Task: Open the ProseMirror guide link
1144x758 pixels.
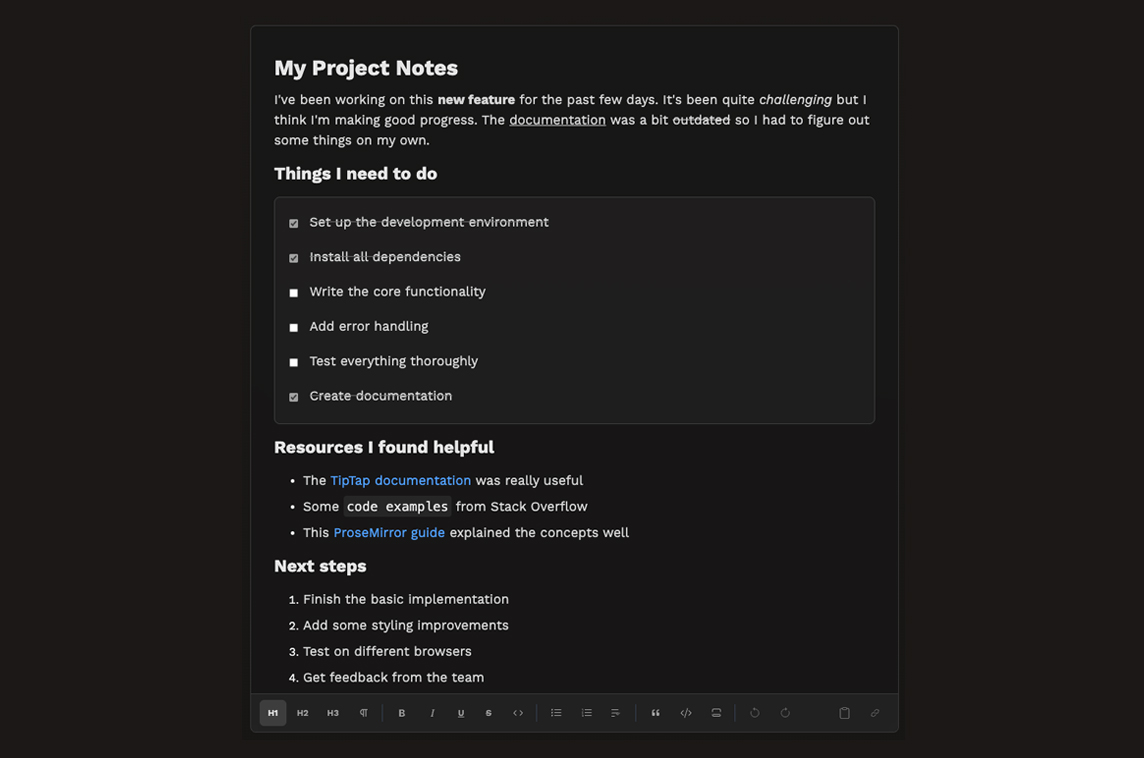Action: [389, 533]
